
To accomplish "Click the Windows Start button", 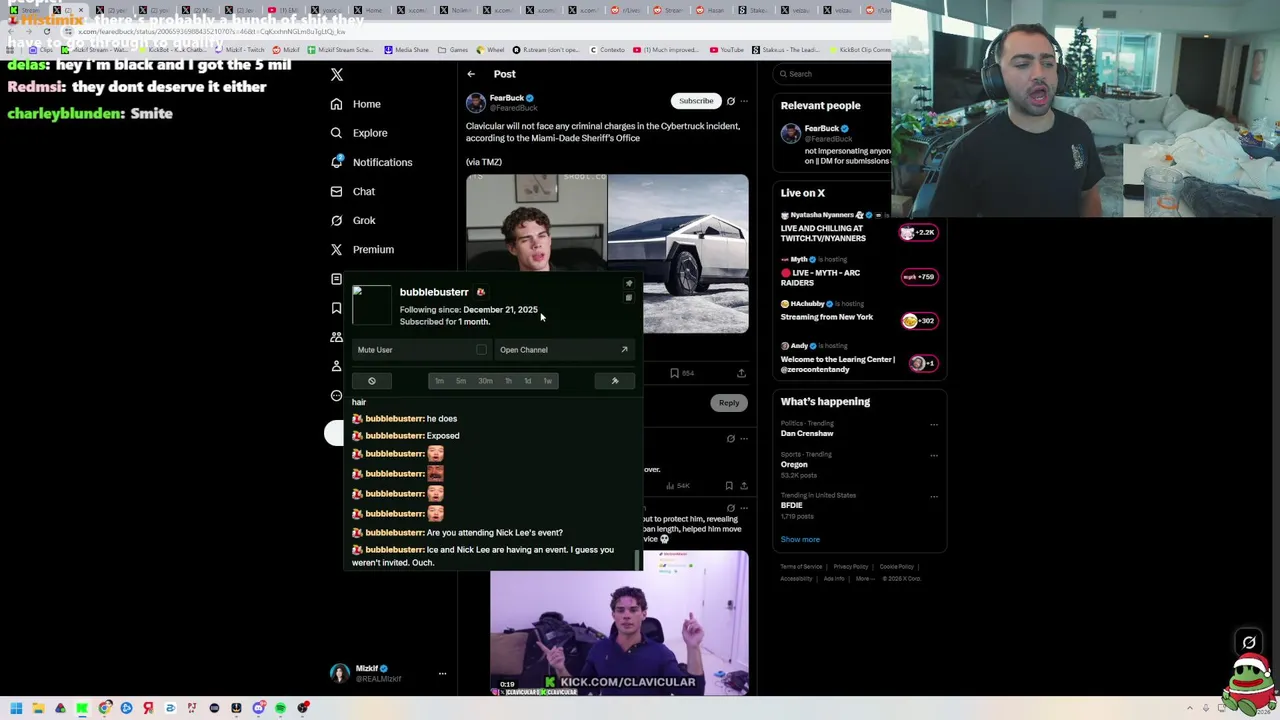I will [16, 709].
